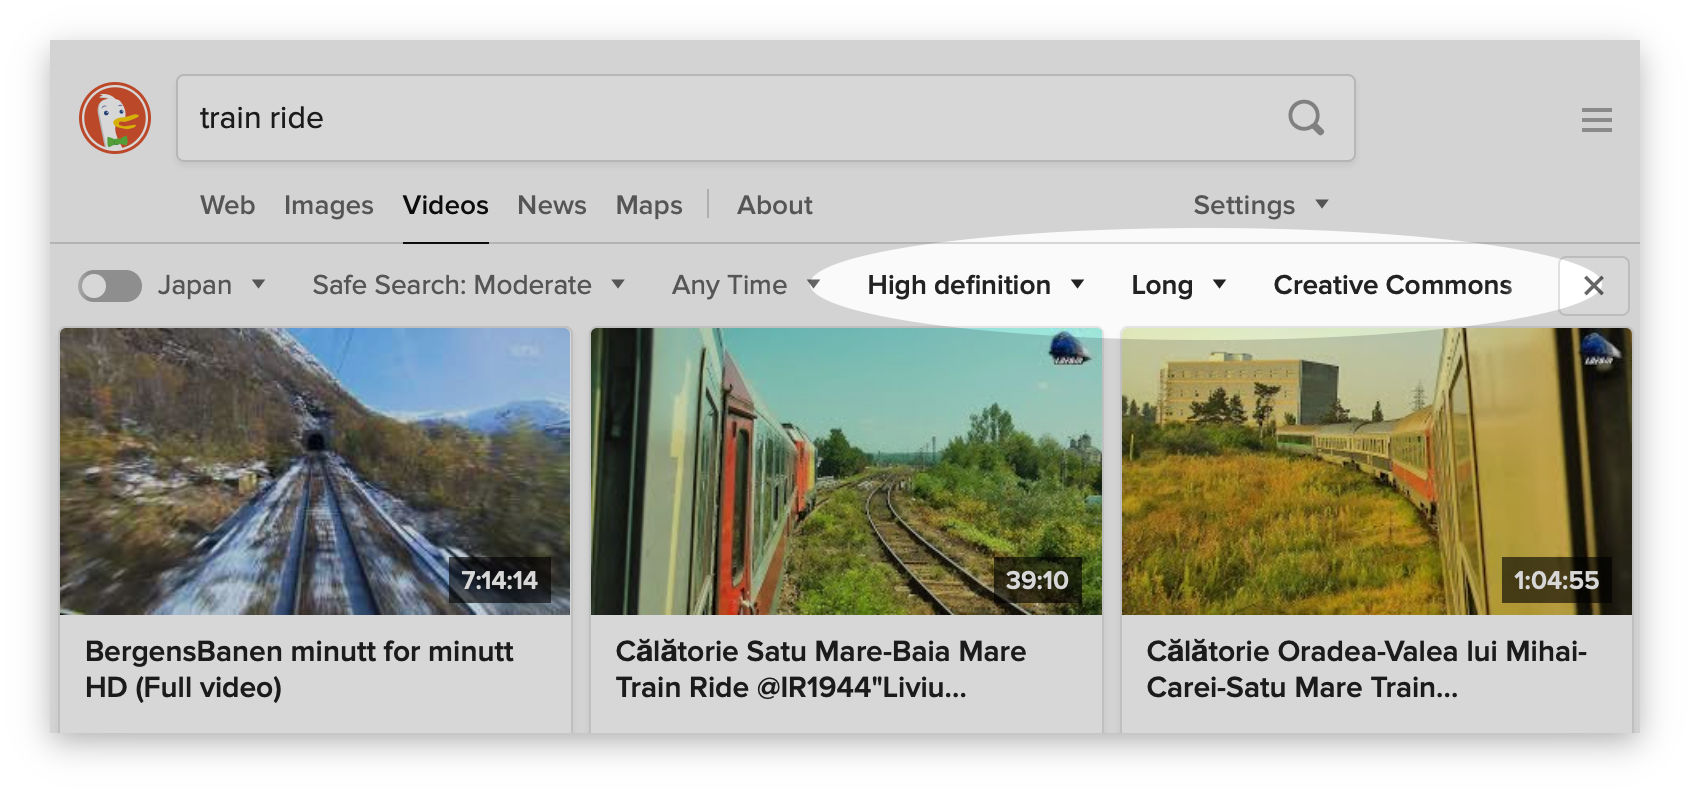Switch to the Images tab
Viewport: 1690px width, 793px height.
pos(328,205)
